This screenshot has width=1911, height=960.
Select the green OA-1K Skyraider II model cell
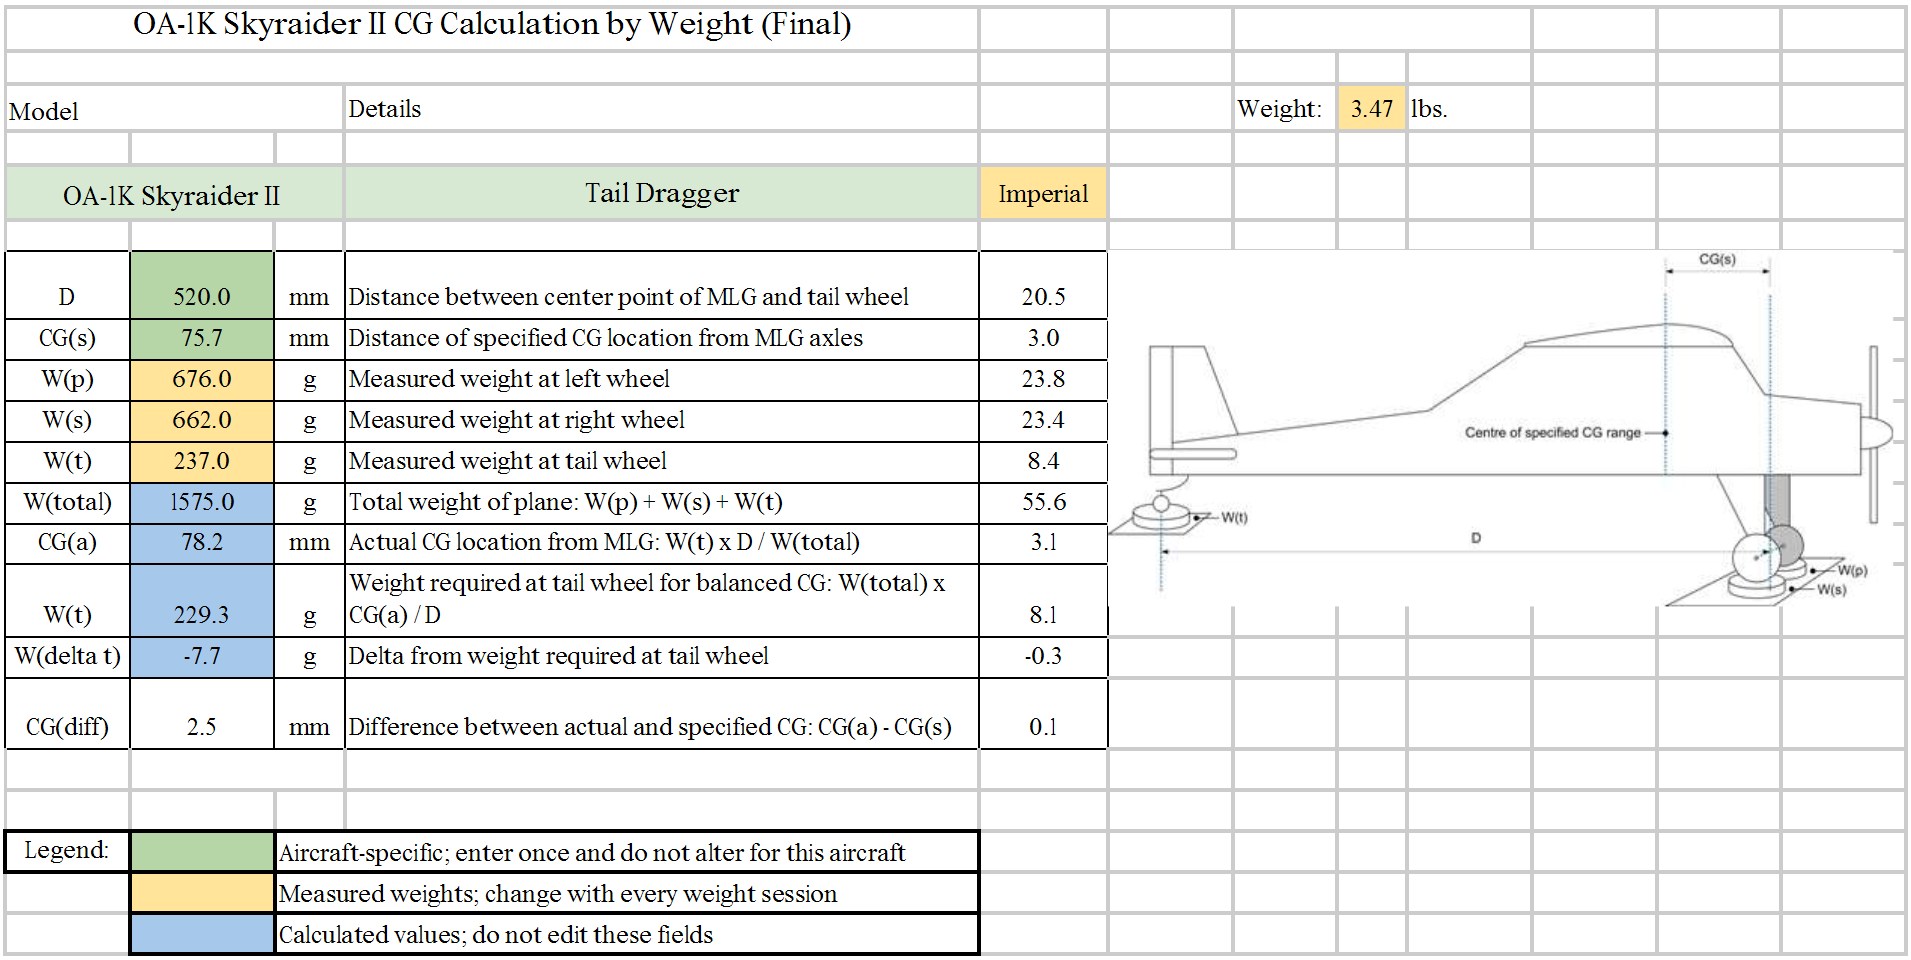point(172,195)
